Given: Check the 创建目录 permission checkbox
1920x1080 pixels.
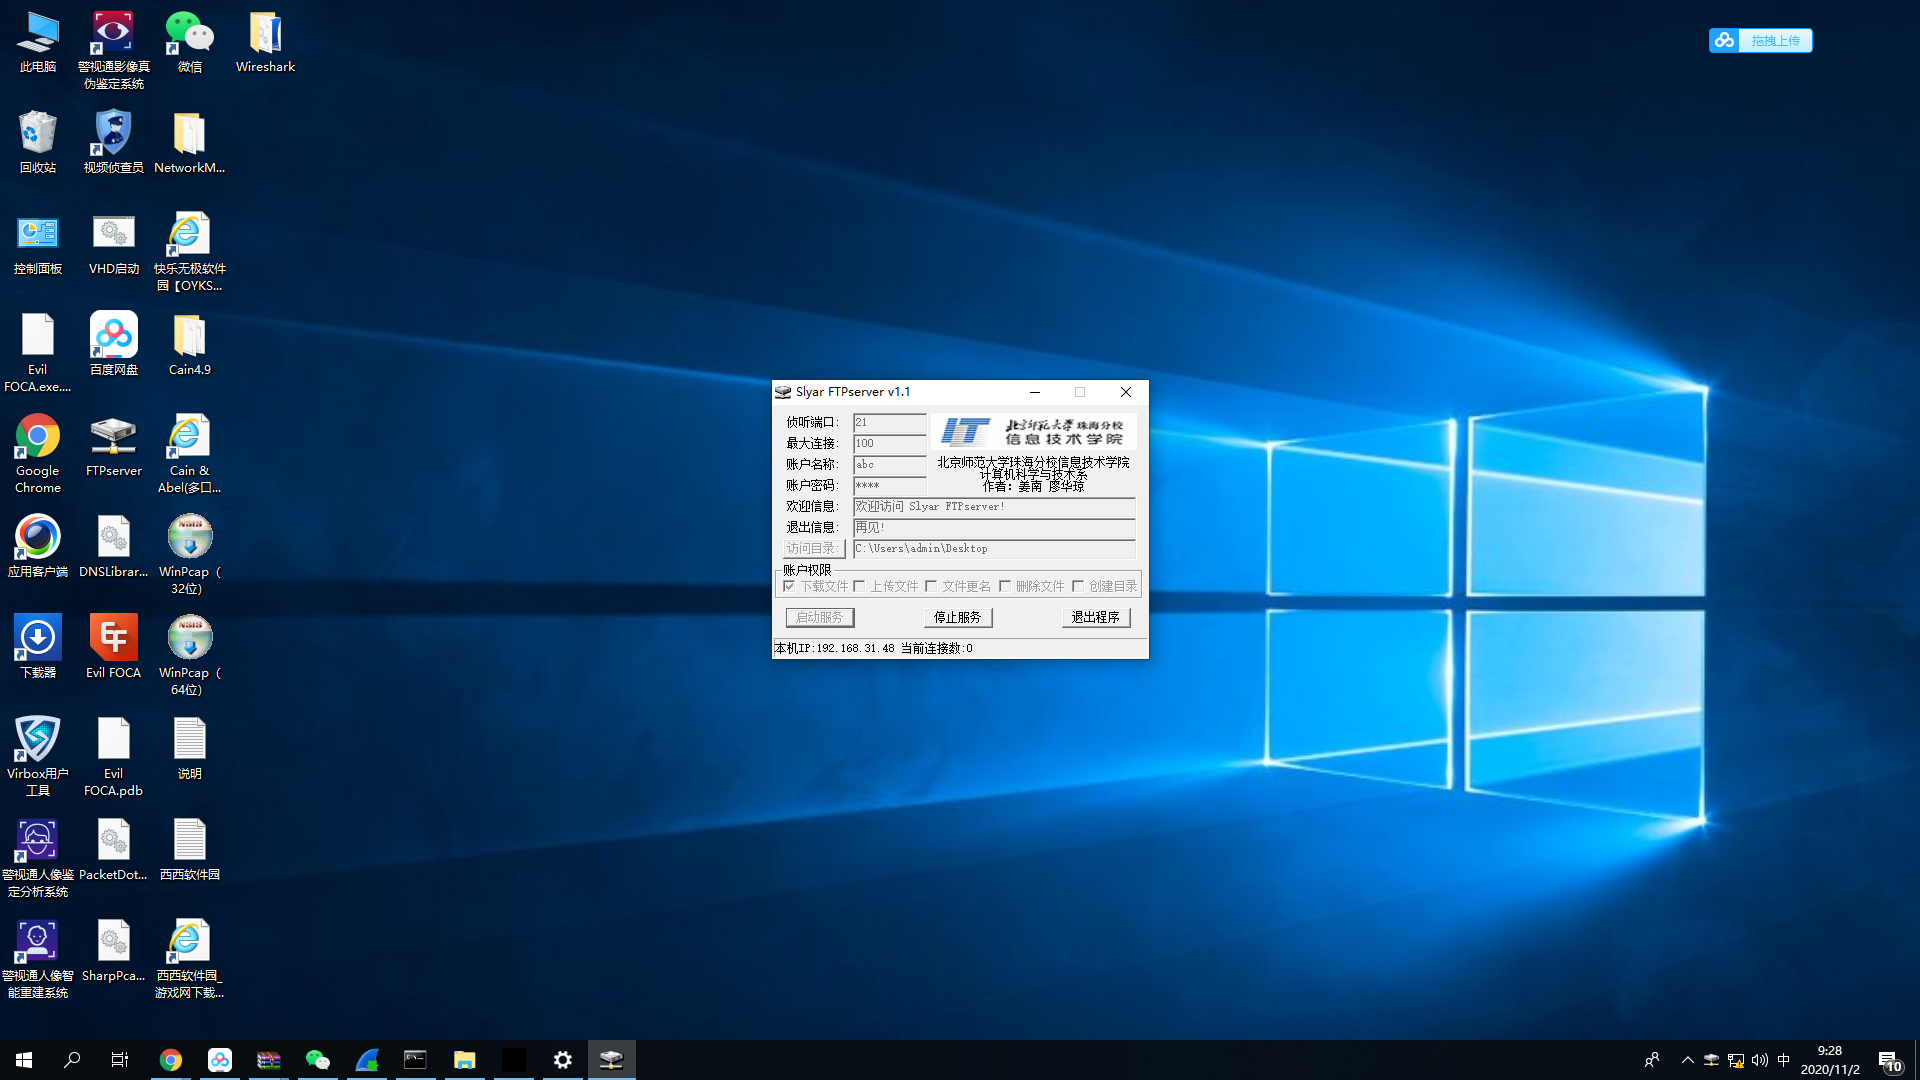Looking at the screenshot, I should pyautogui.click(x=1078, y=586).
